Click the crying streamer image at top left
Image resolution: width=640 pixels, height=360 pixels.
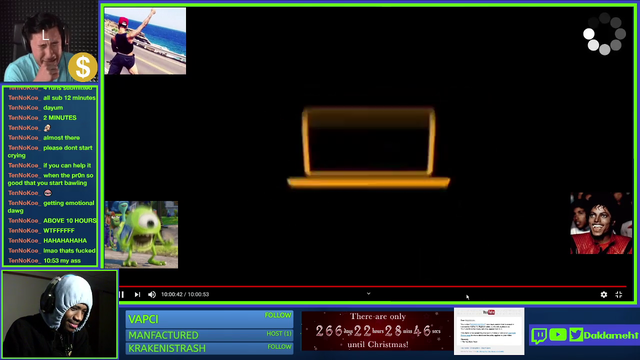pyautogui.click(x=50, y=41)
